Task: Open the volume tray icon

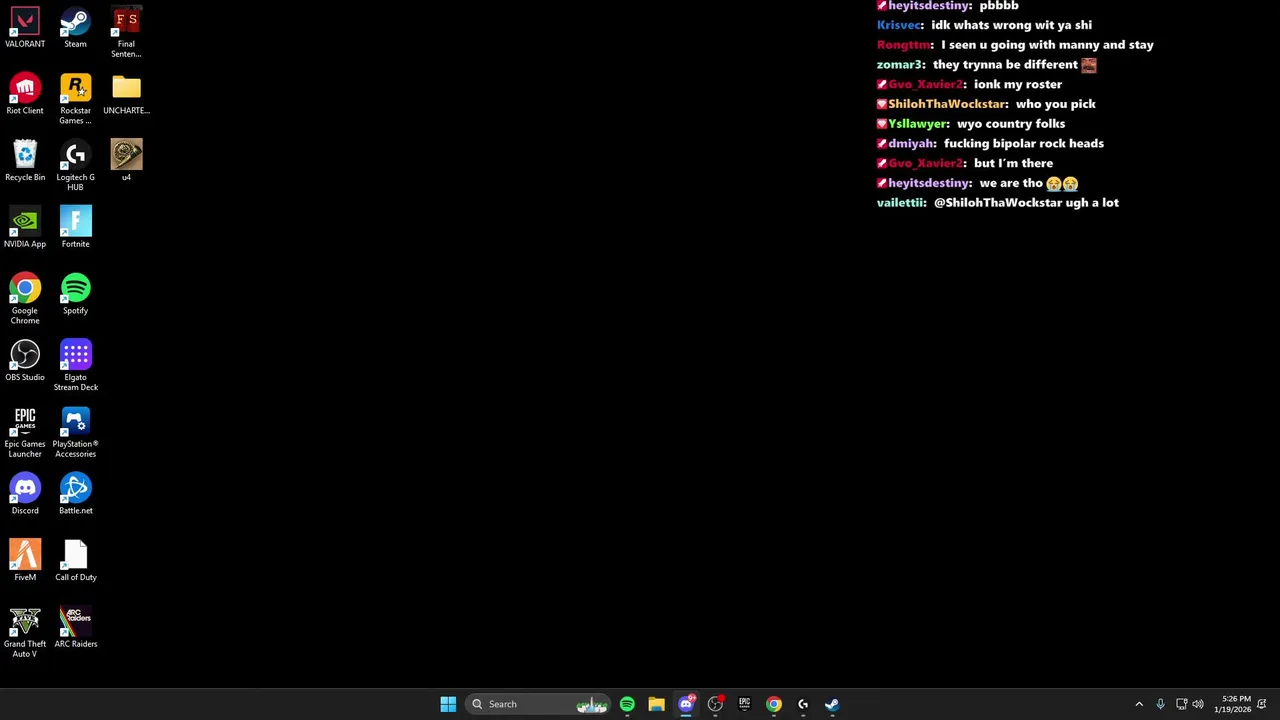Action: pyautogui.click(x=1198, y=704)
